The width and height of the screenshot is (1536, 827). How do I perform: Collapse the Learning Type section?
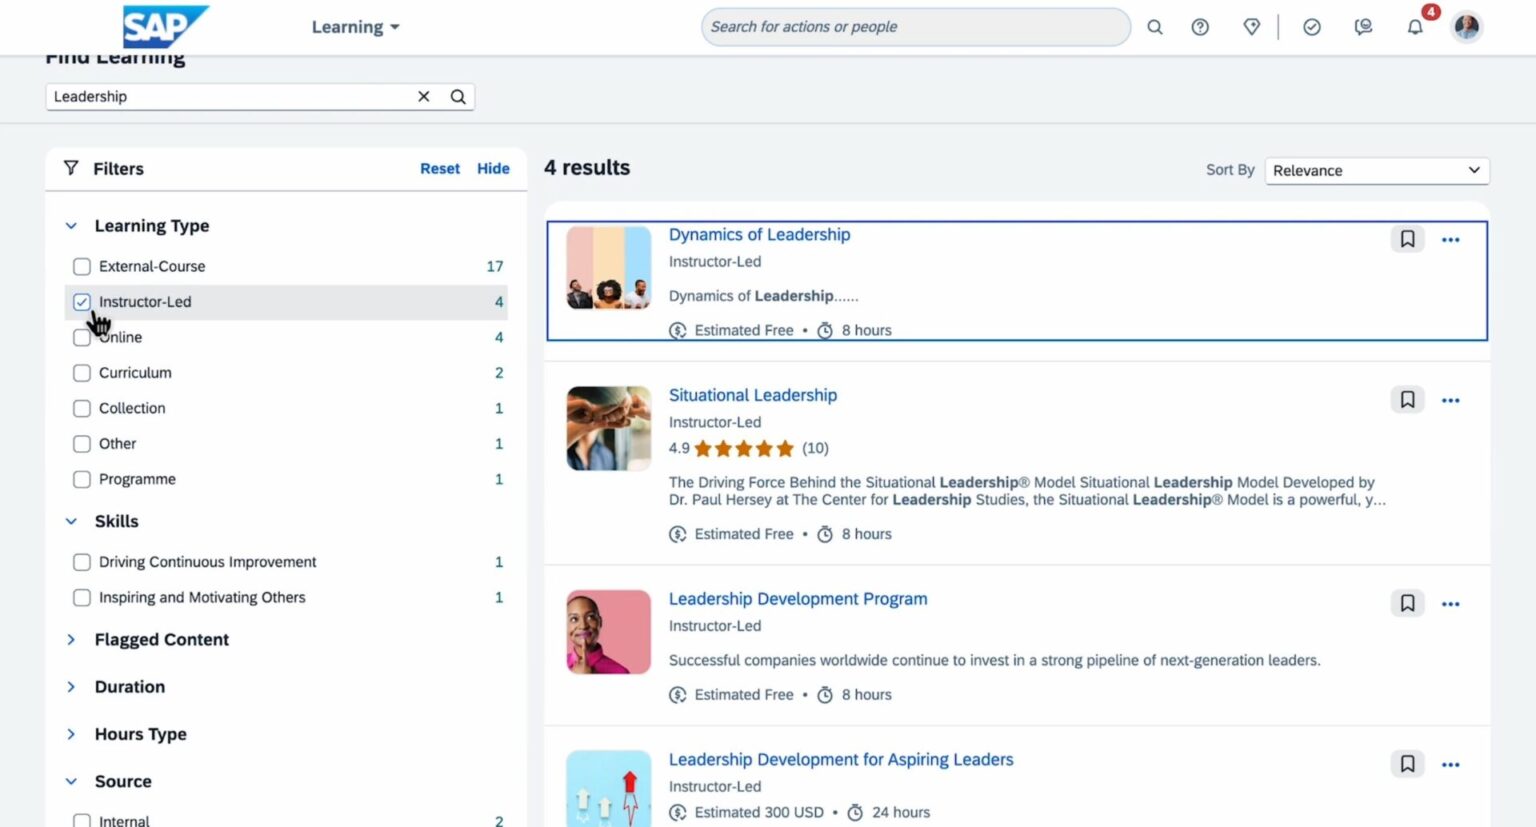click(x=71, y=225)
